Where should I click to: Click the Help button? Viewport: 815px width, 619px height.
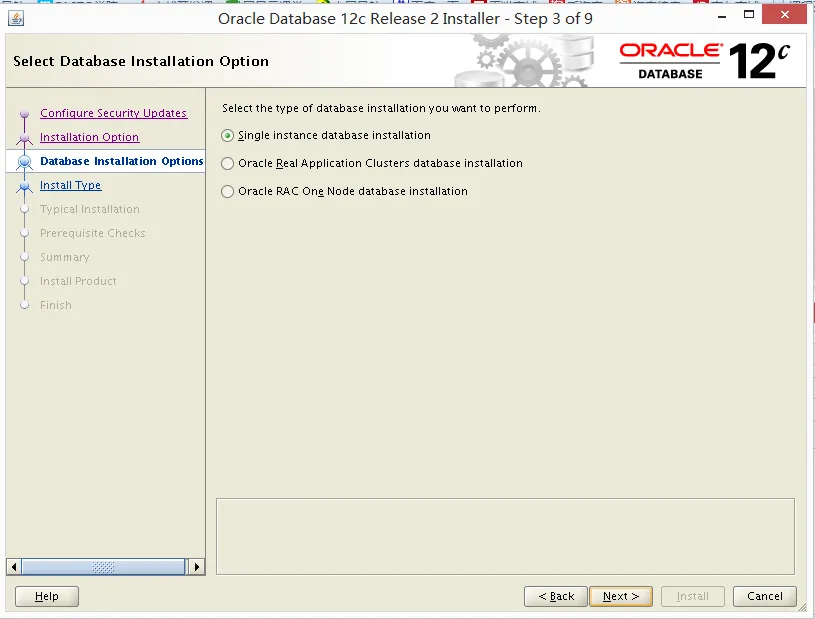(x=47, y=596)
